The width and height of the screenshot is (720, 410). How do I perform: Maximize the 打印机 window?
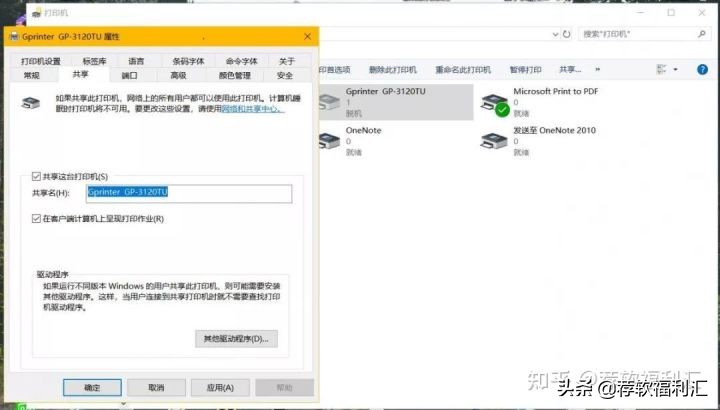[x=671, y=13]
